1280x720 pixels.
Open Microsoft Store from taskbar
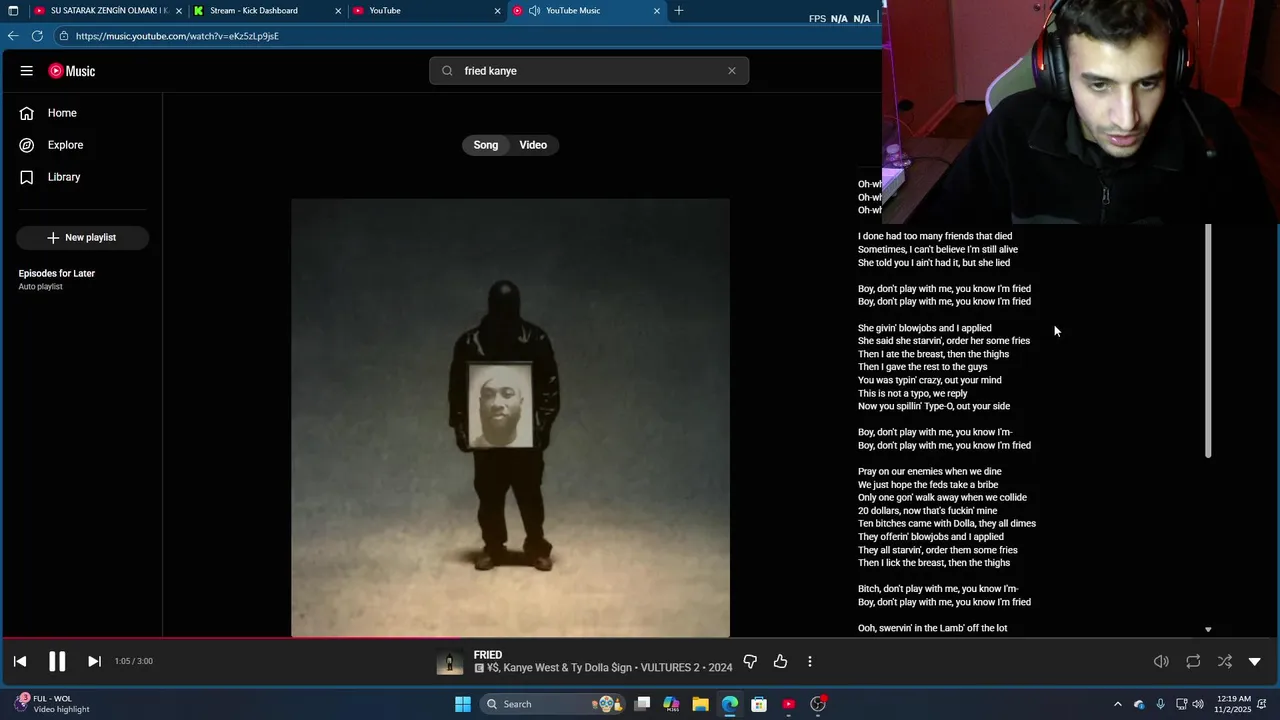759,704
